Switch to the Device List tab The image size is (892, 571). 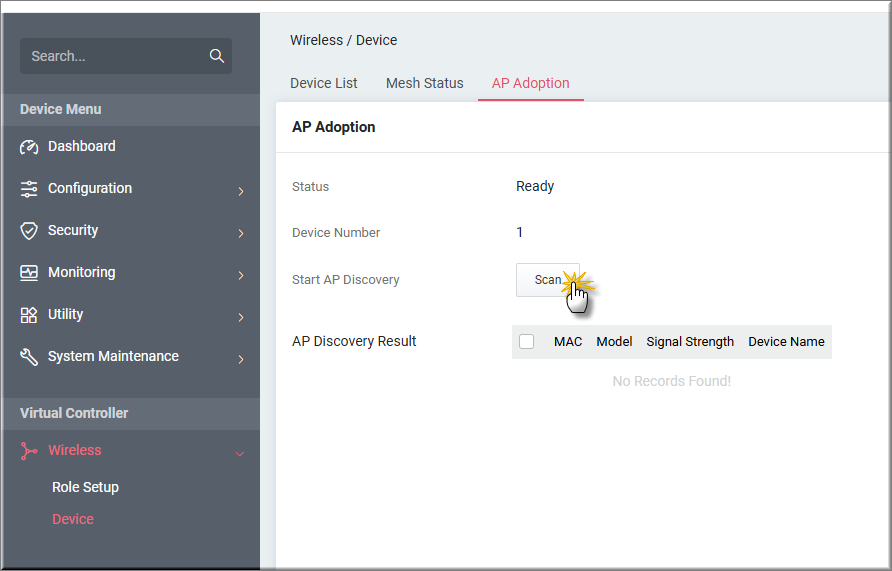(323, 83)
